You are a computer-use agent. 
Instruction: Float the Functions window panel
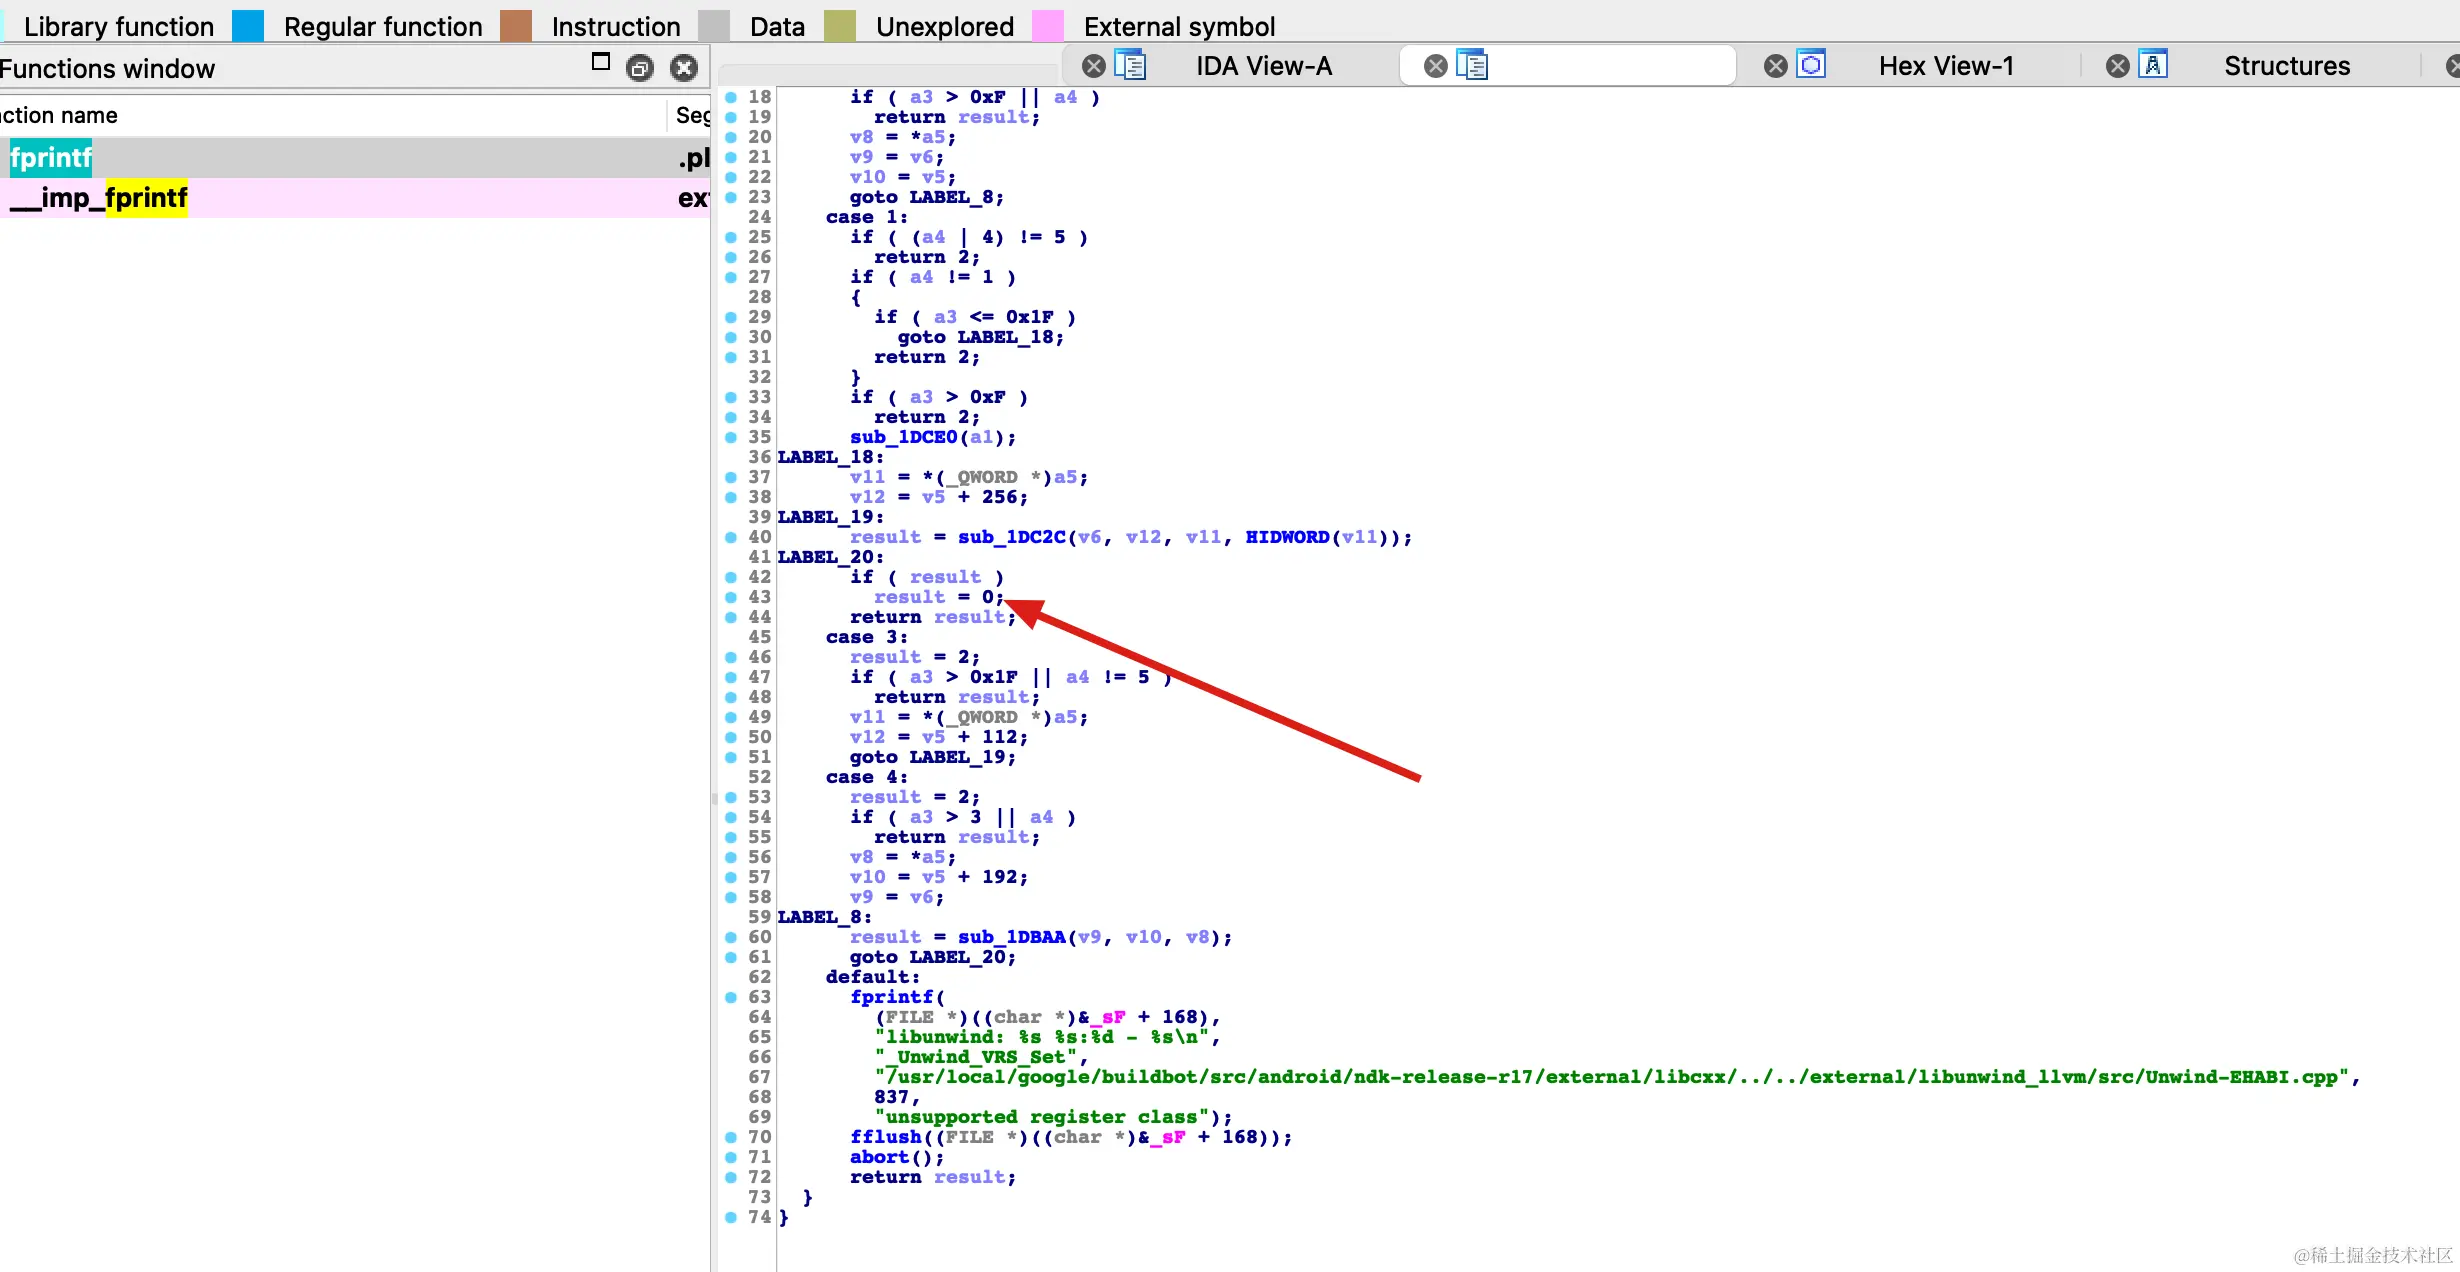click(x=640, y=68)
